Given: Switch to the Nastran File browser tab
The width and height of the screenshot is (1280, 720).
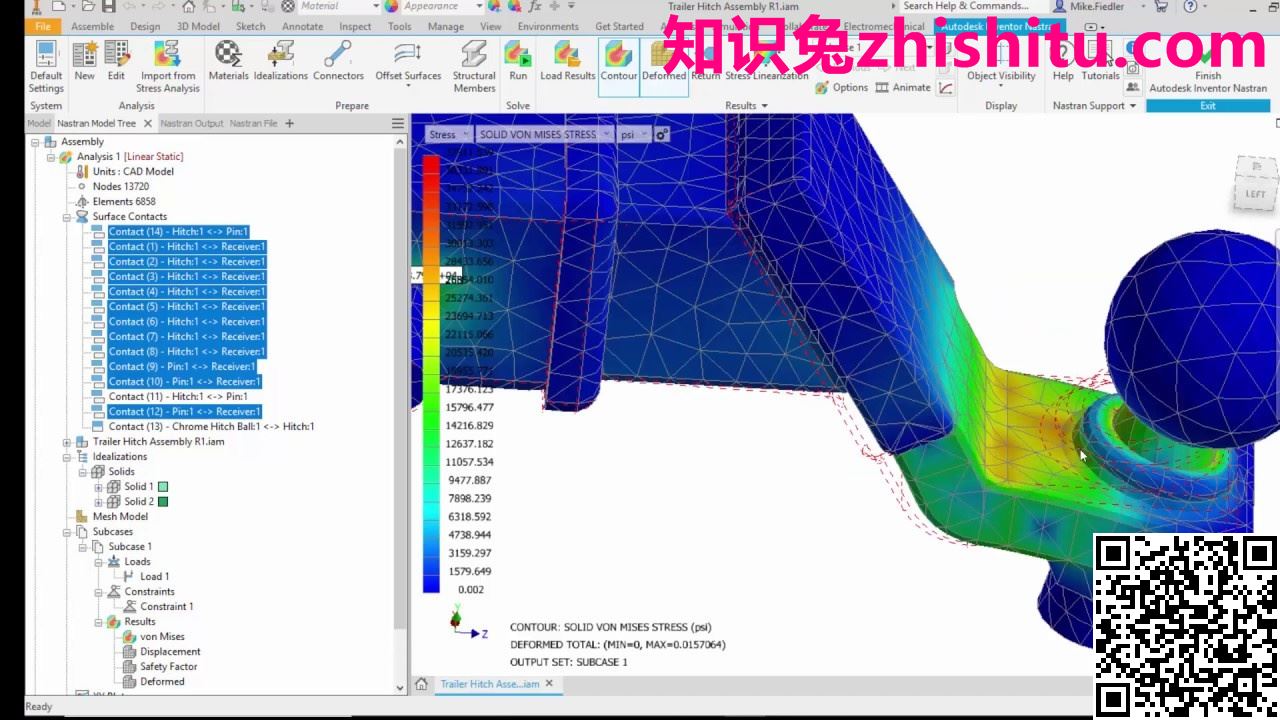Looking at the screenshot, I should 253,123.
